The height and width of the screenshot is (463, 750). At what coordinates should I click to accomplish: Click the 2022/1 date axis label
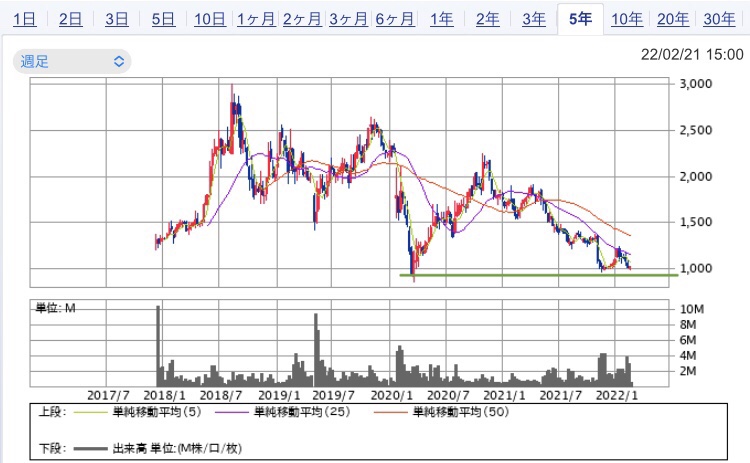617,396
